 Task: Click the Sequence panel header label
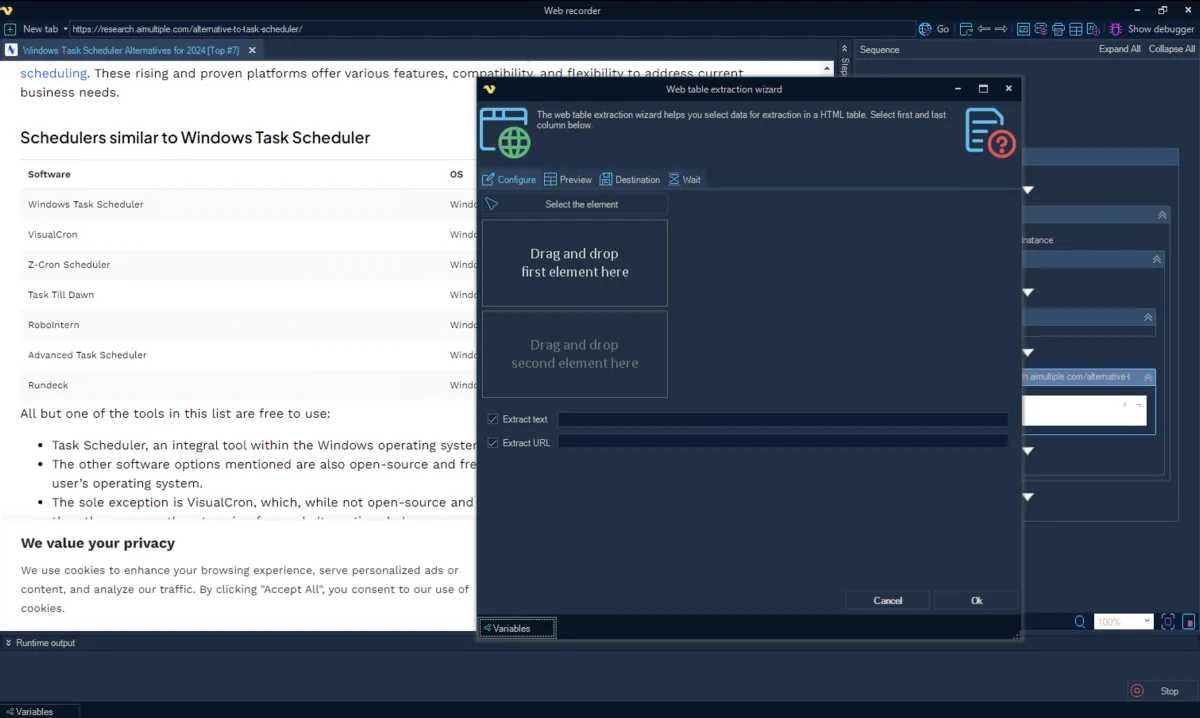(880, 49)
